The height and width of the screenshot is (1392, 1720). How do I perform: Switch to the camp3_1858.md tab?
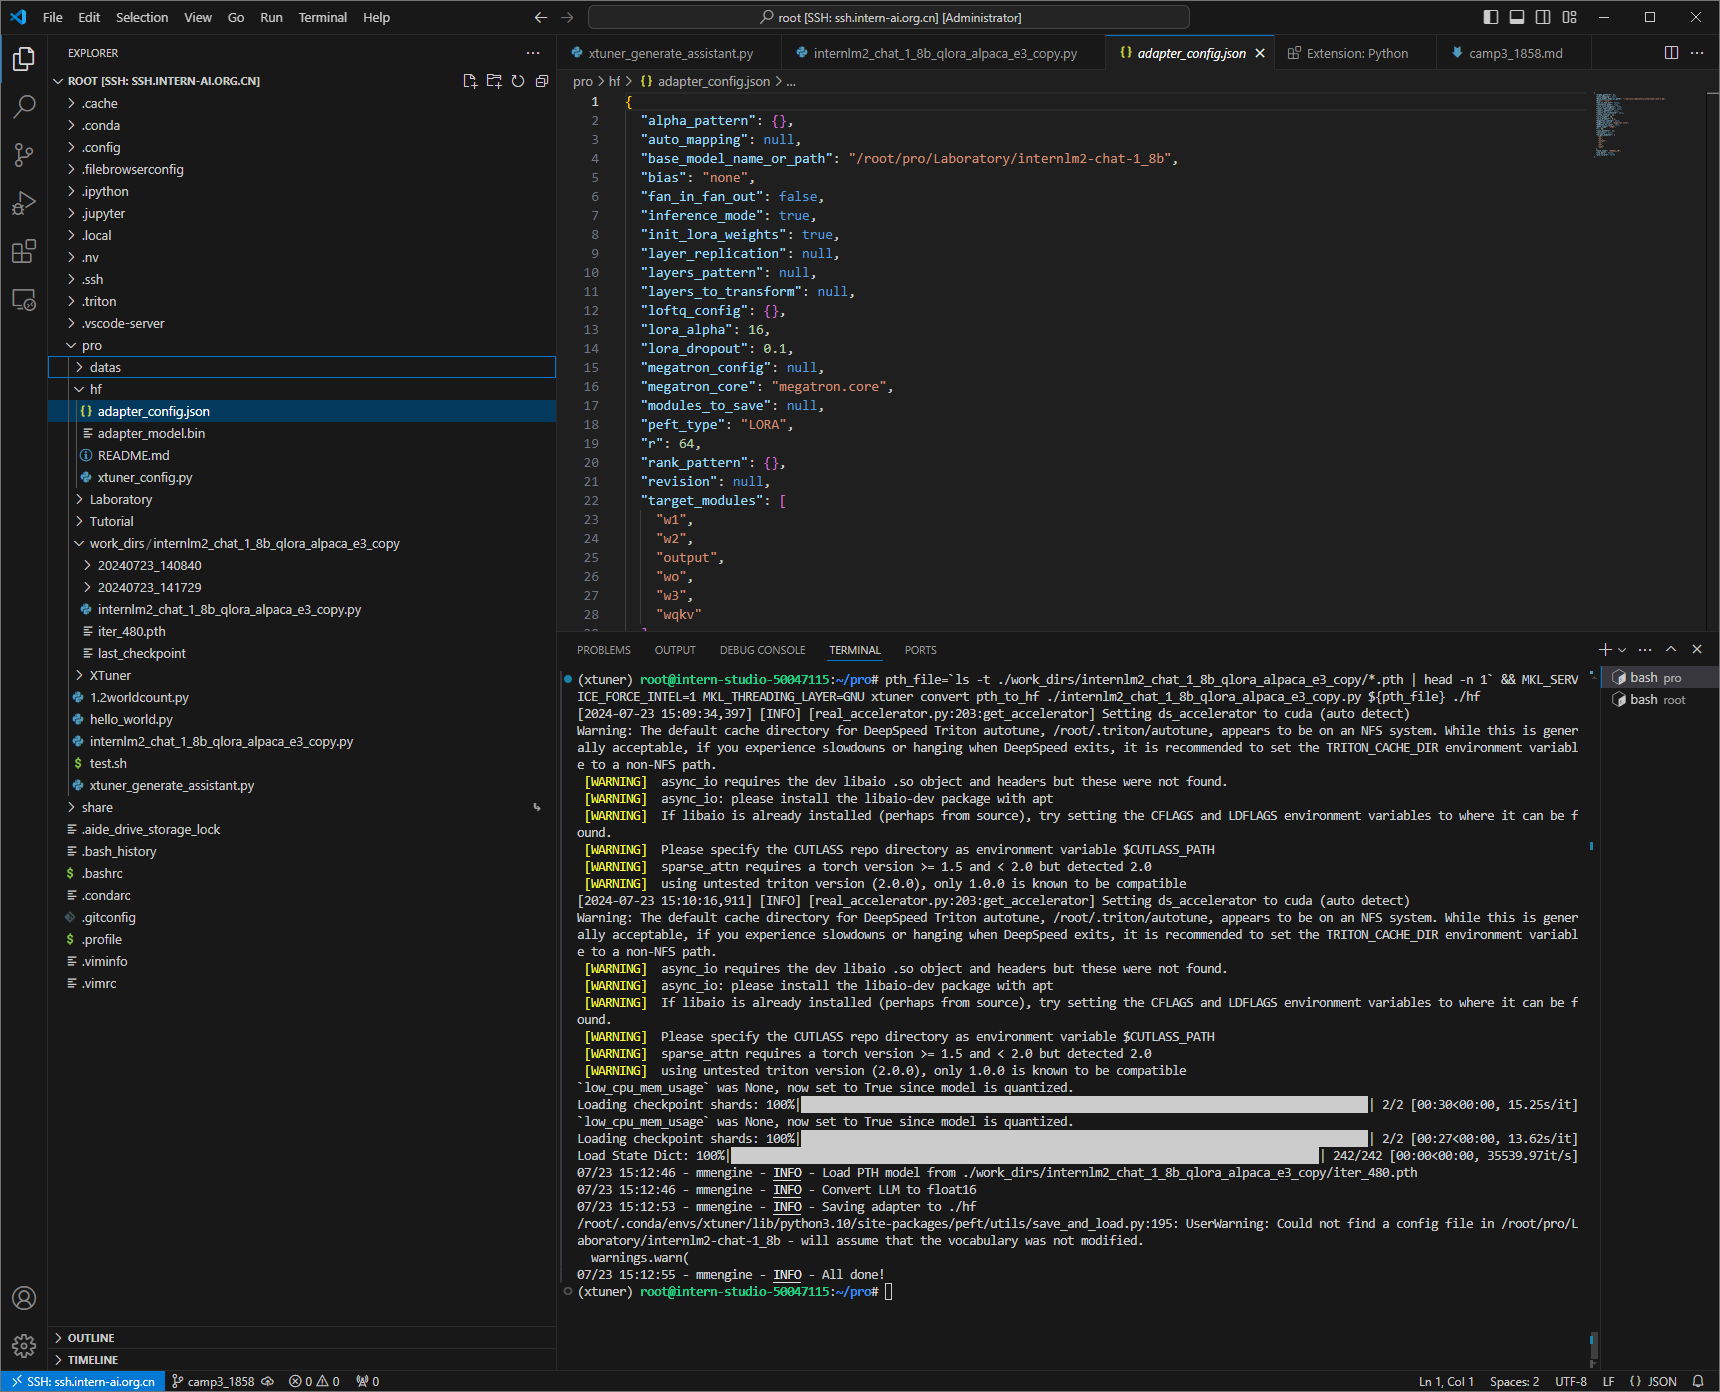1514,53
